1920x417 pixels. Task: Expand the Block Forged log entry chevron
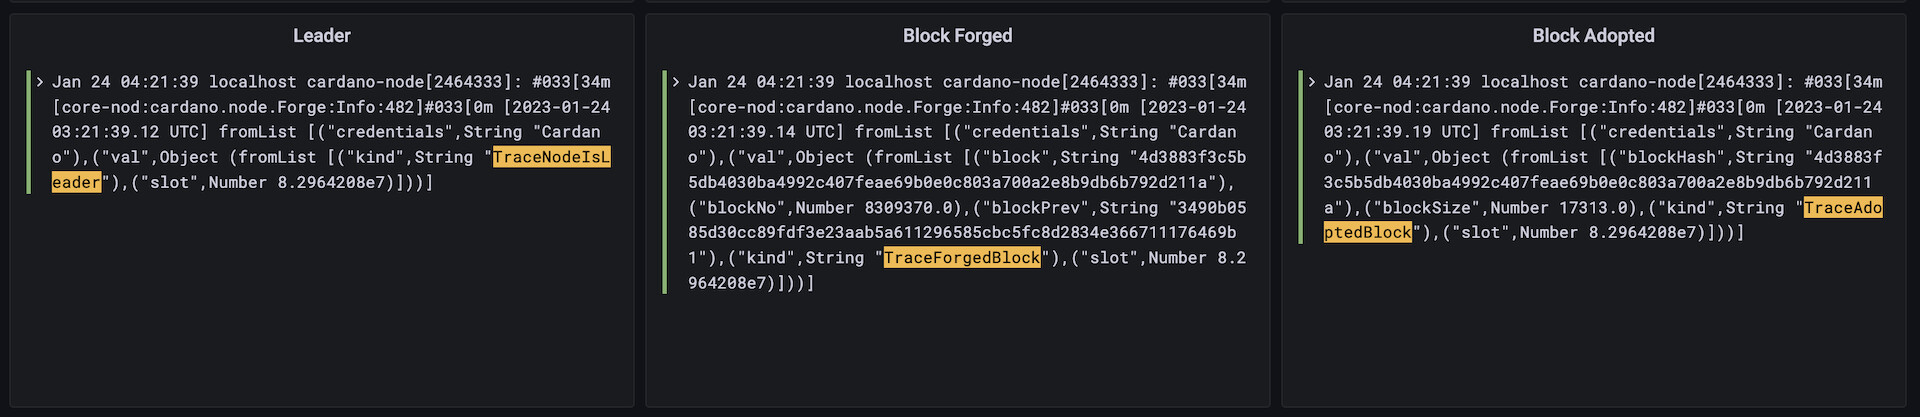pos(676,82)
